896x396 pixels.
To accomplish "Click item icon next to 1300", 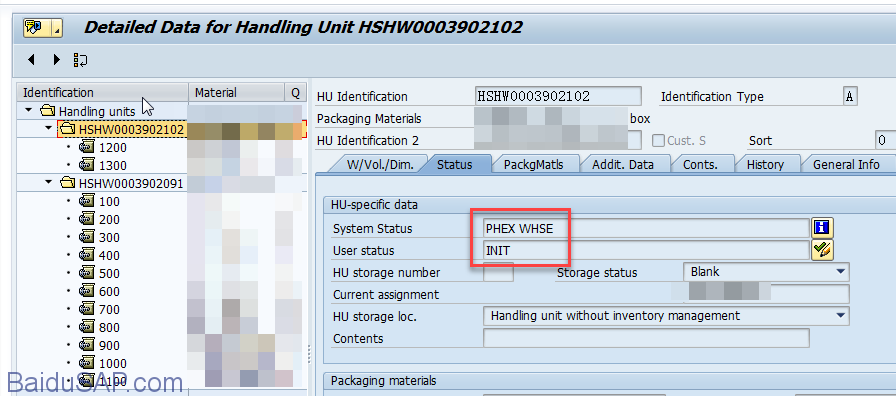I will coord(87,165).
